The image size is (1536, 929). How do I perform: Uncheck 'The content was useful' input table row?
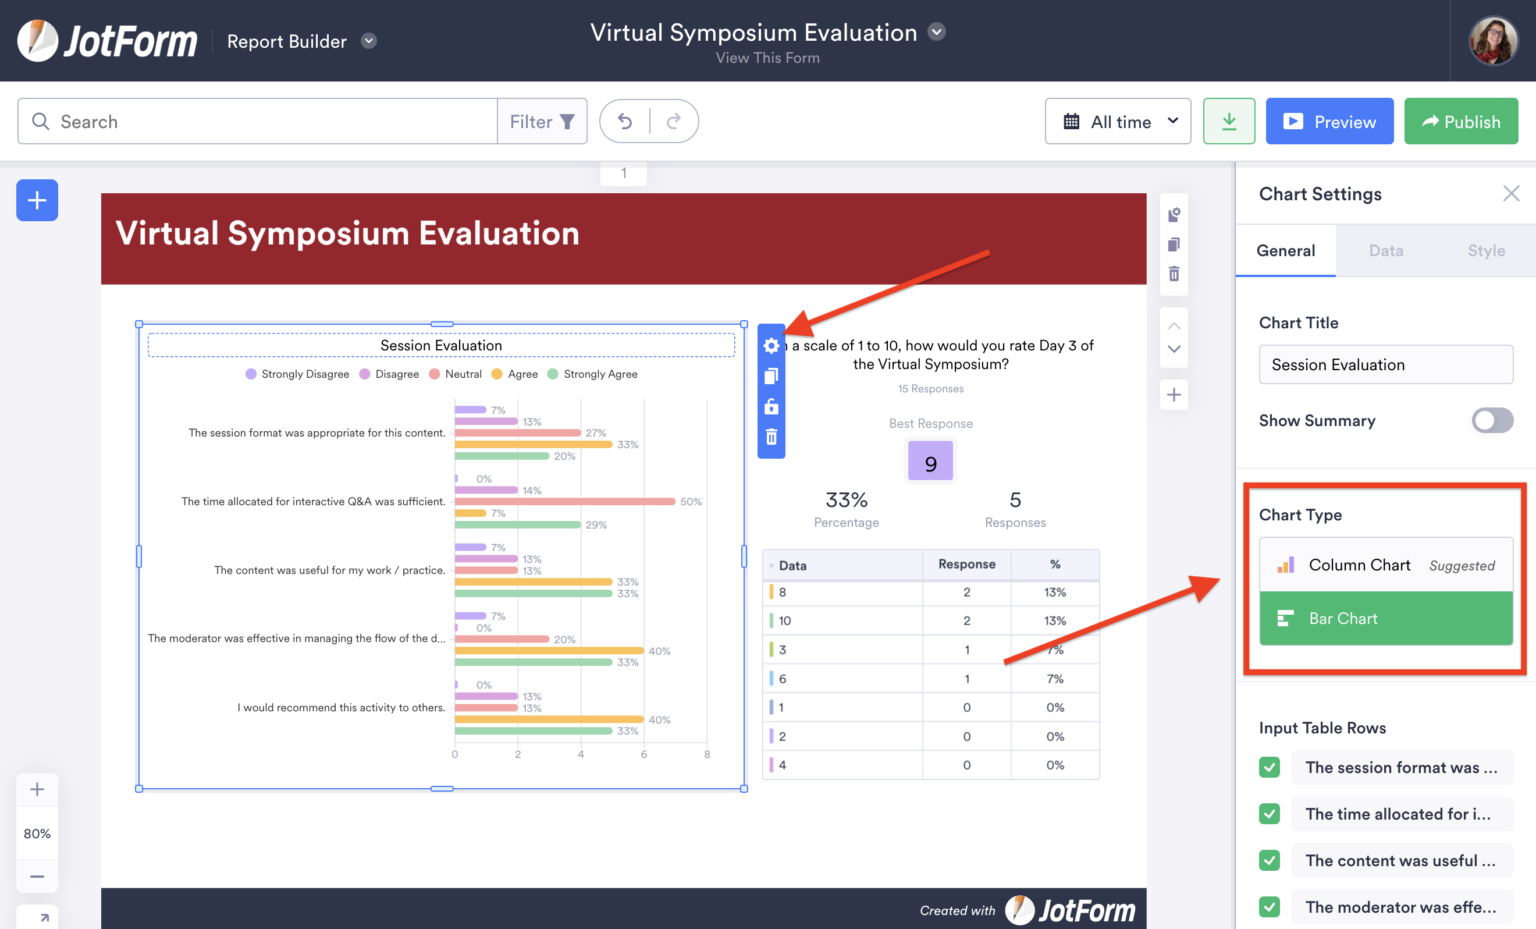click(x=1269, y=860)
